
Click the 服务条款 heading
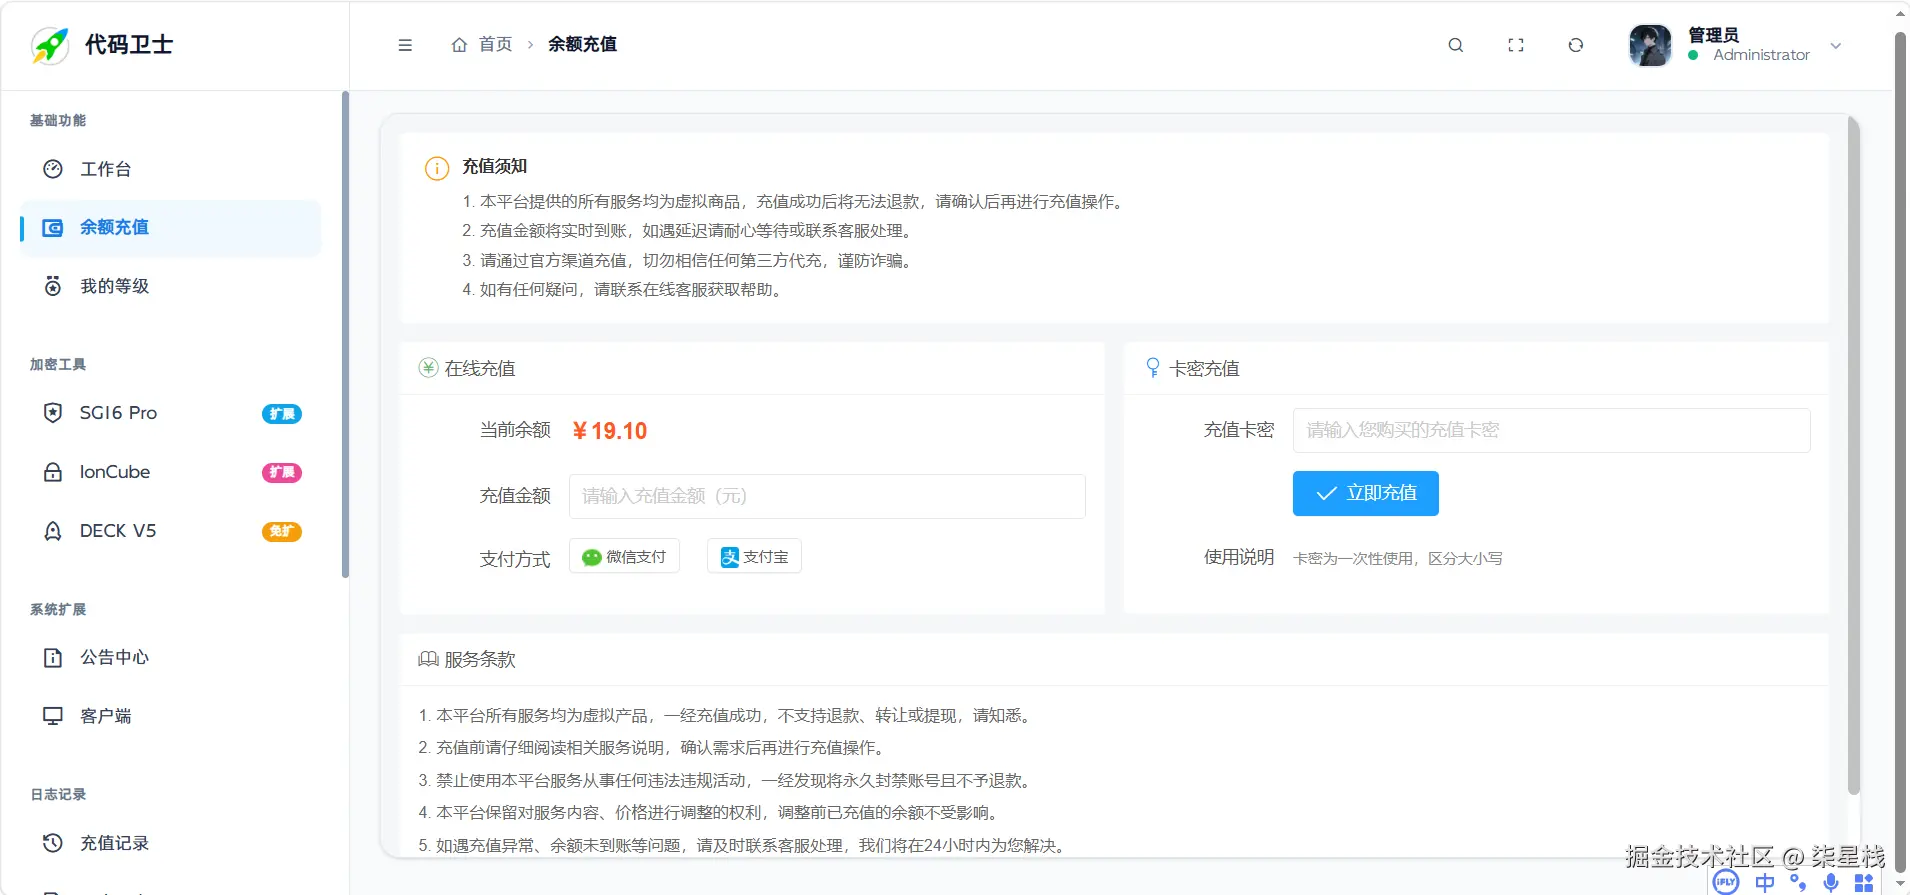(x=480, y=659)
